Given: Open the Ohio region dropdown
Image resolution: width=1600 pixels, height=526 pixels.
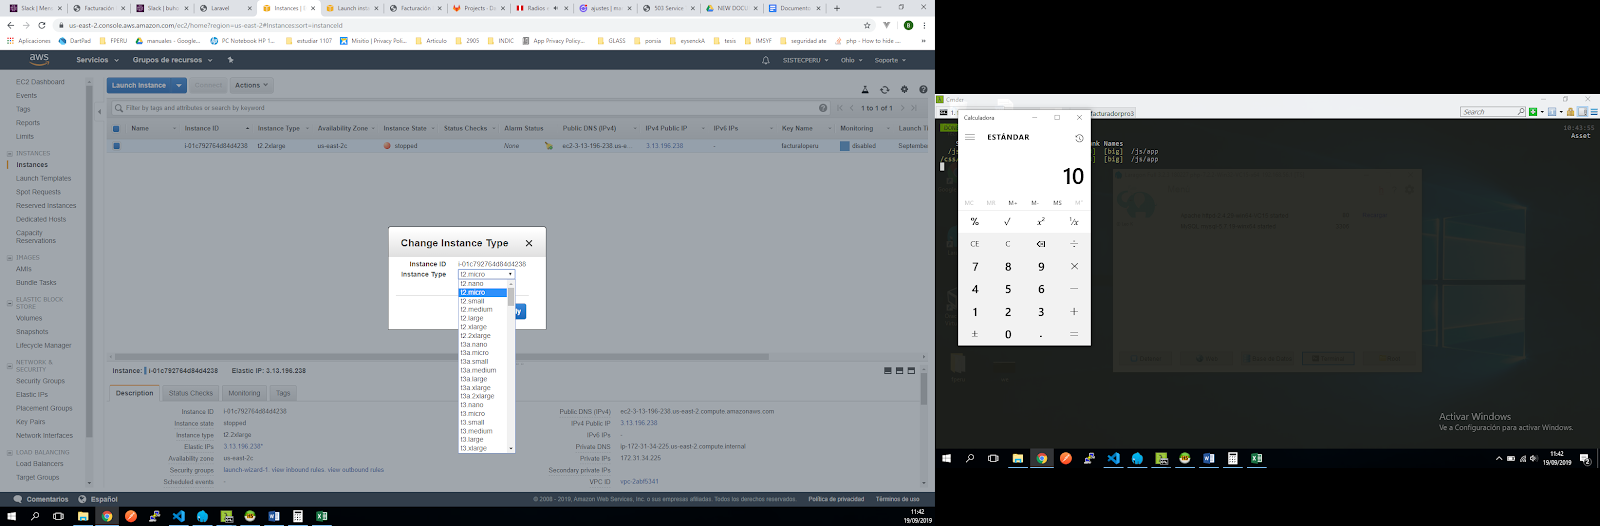Looking at the screenshot, I should pos(851,60).
